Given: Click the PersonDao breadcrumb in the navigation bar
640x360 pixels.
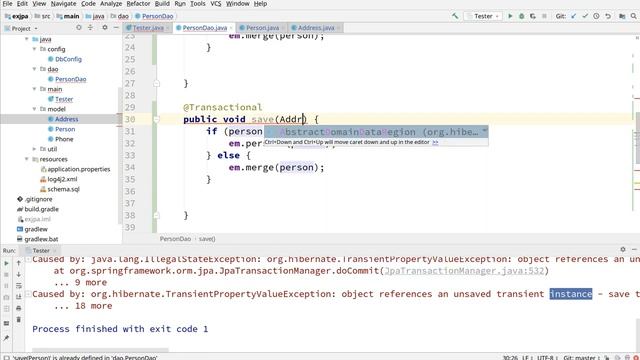Looking at the screenshot, I should click(154, 16).
